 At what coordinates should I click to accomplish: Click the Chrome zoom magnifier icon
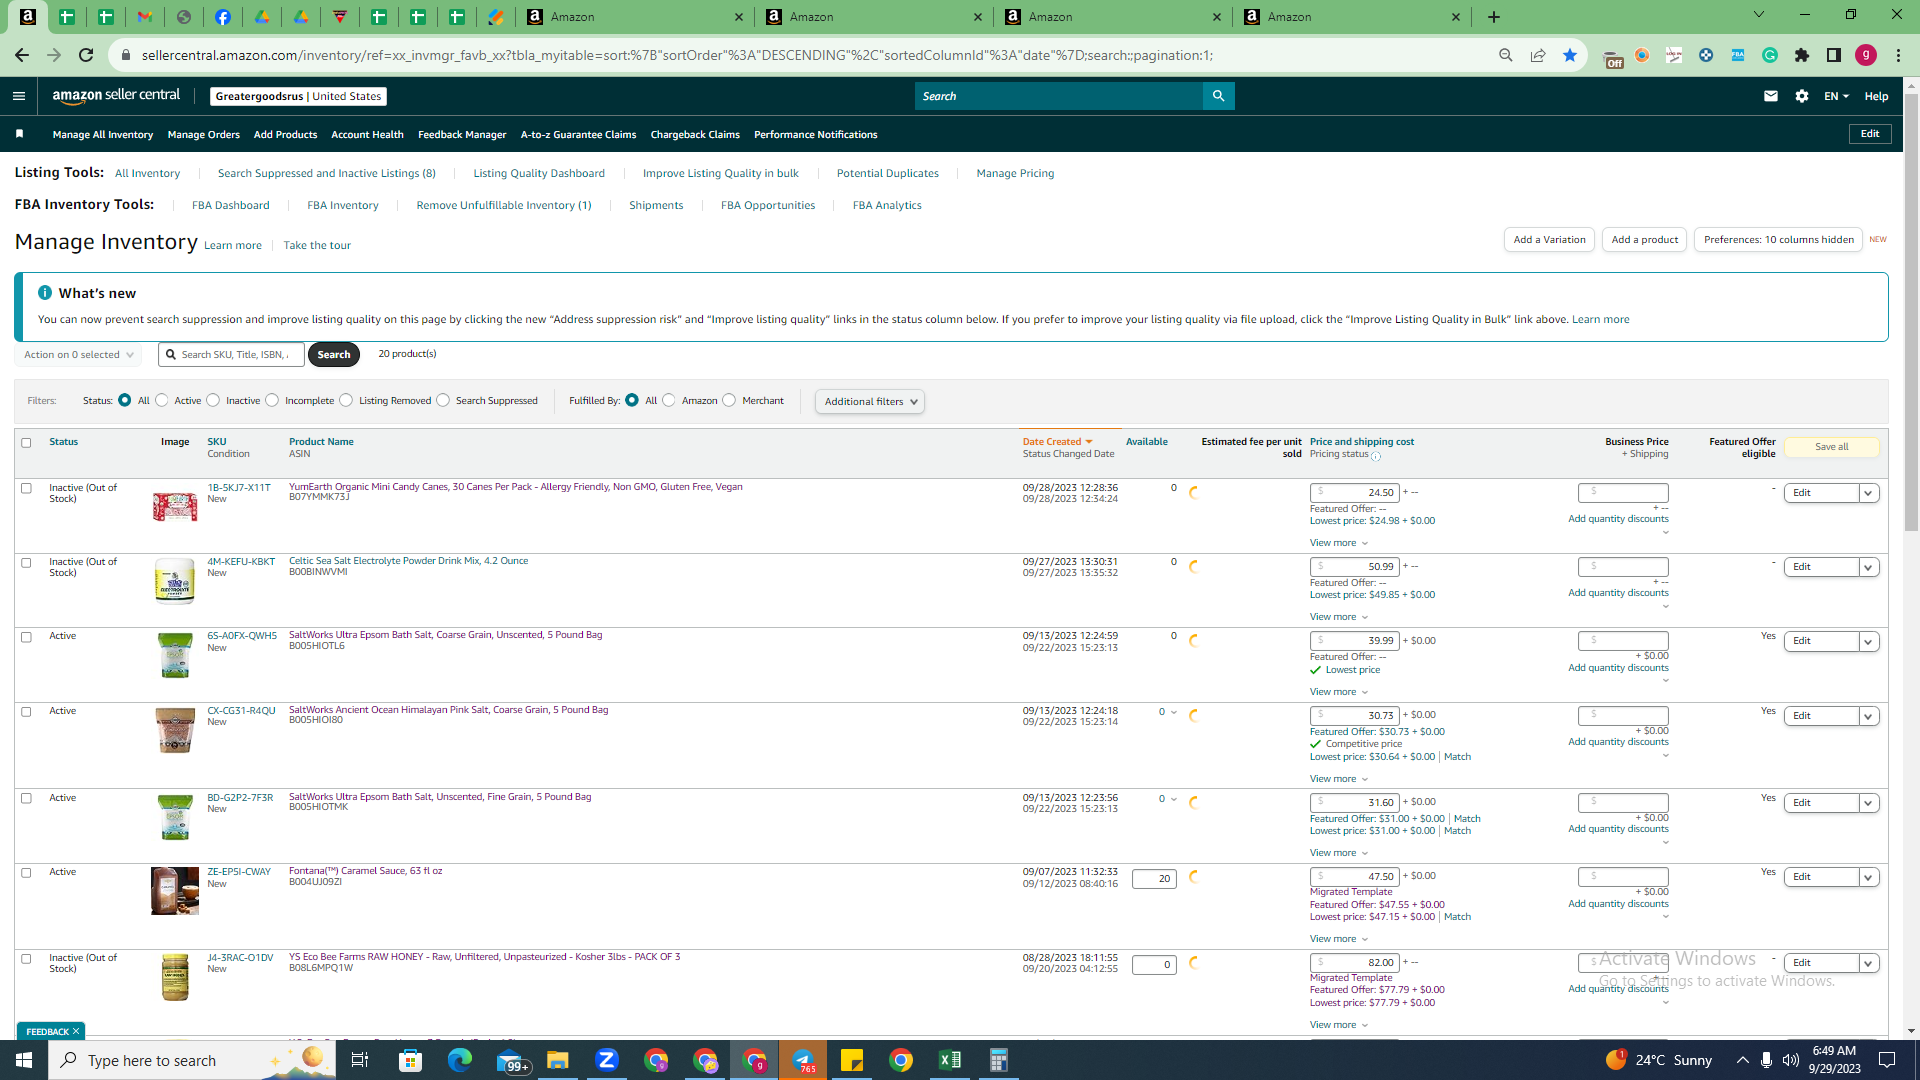pyautogui.click(x=1506, y=55)
